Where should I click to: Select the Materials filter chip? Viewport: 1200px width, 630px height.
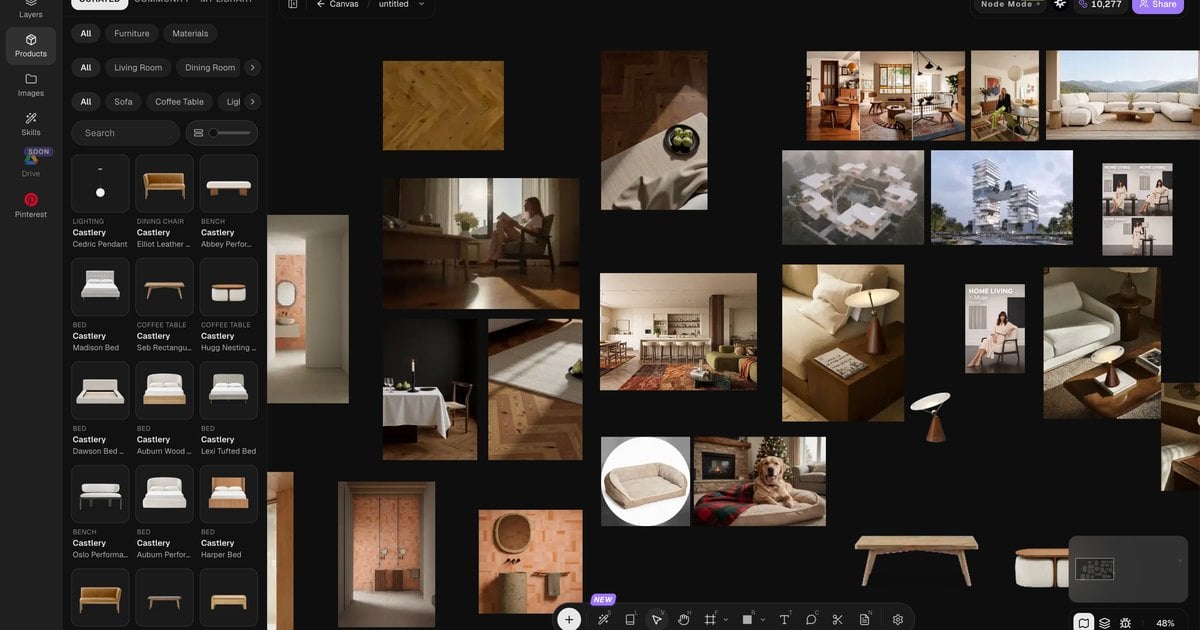[190, 33]
